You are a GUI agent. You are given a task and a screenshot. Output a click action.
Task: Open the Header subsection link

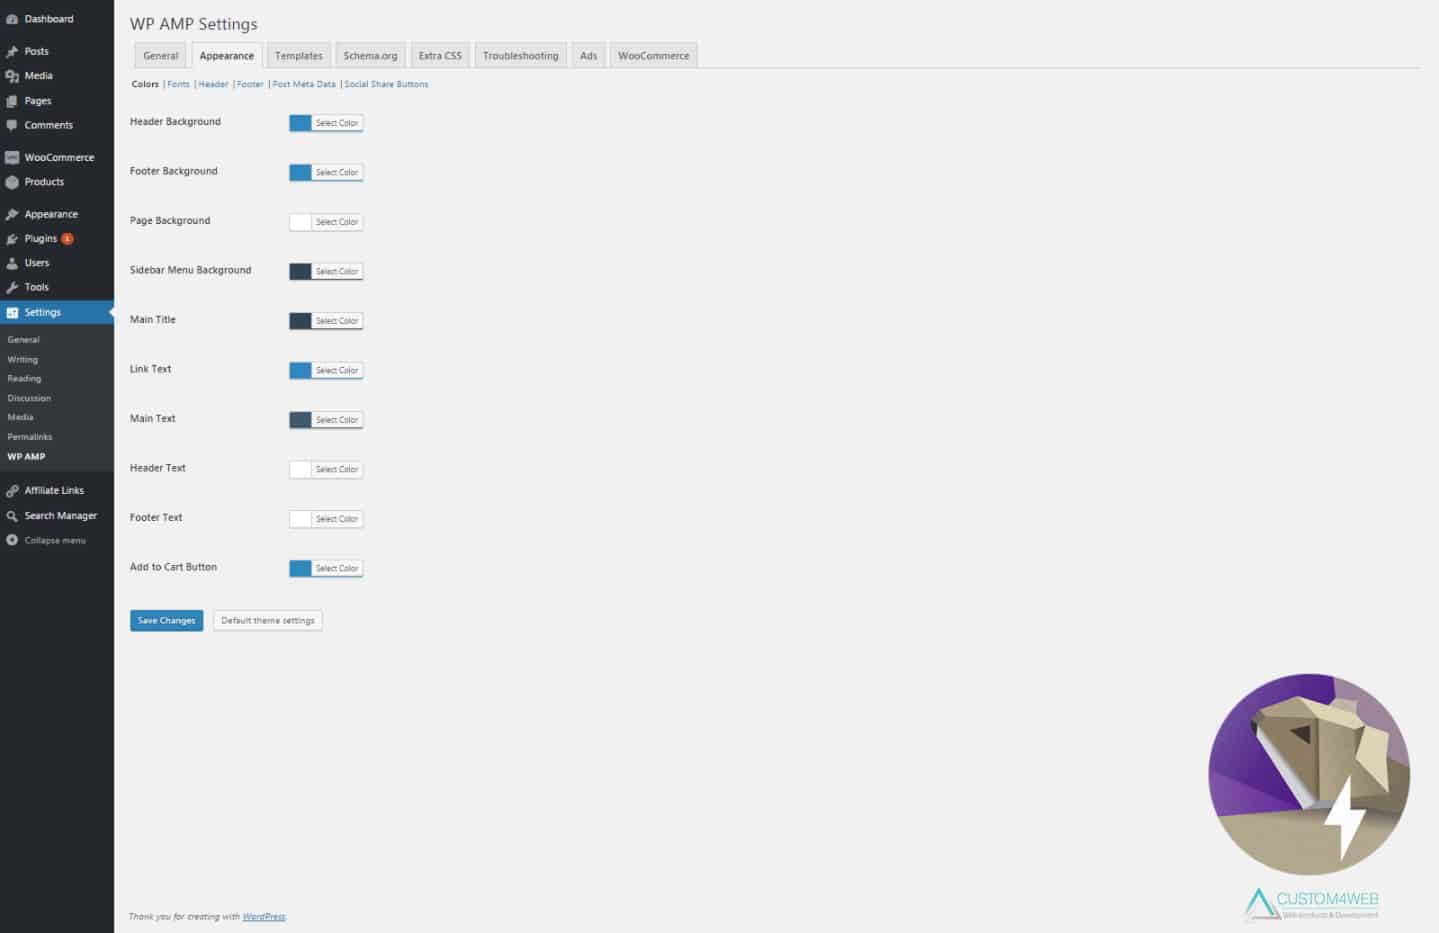213,84
